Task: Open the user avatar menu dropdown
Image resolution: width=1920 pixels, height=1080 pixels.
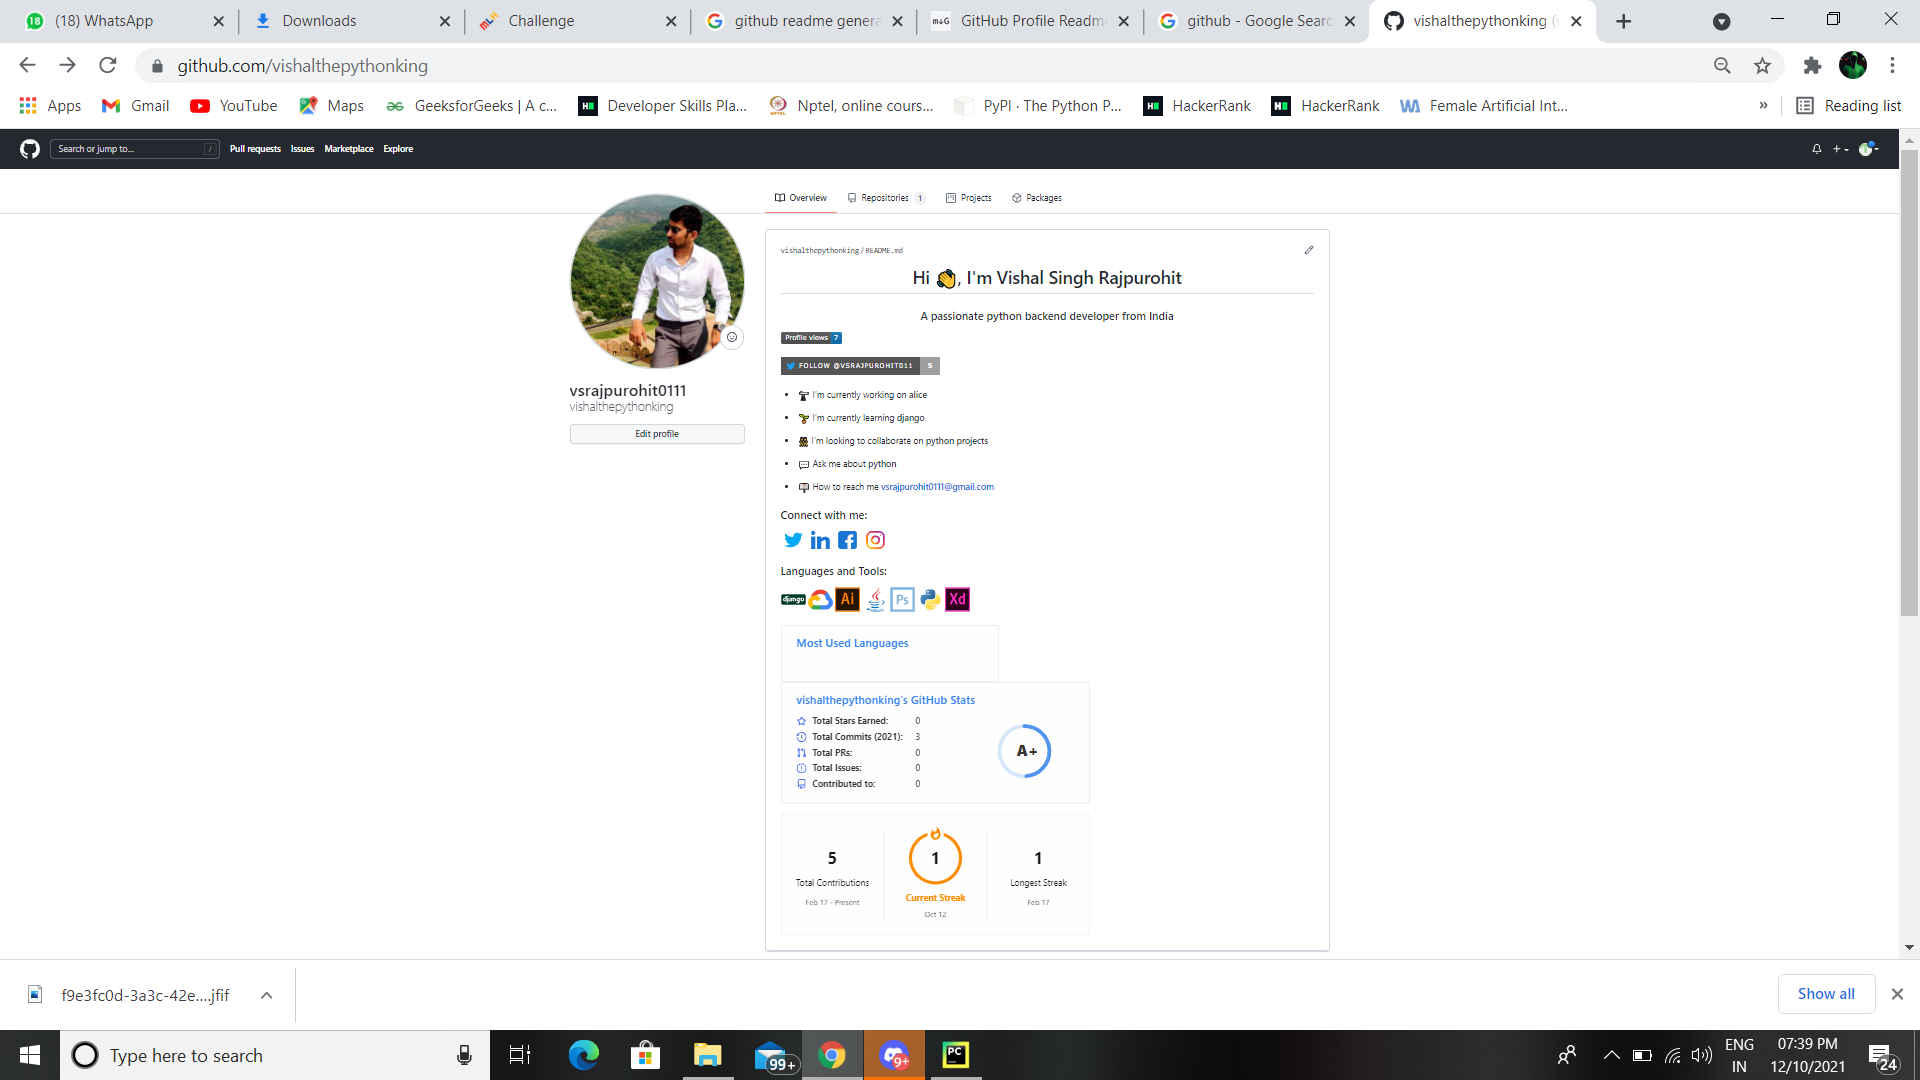Action: 1868,149
